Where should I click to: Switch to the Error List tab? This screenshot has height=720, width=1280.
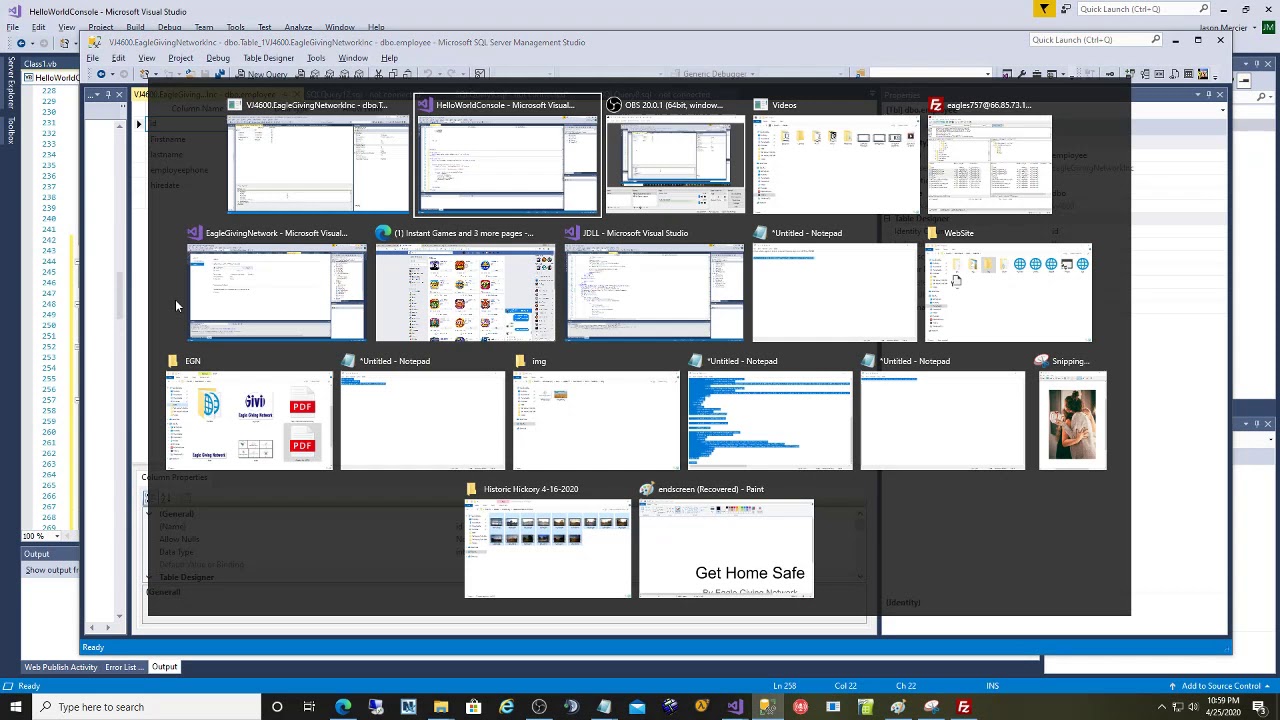click(123, 667)
